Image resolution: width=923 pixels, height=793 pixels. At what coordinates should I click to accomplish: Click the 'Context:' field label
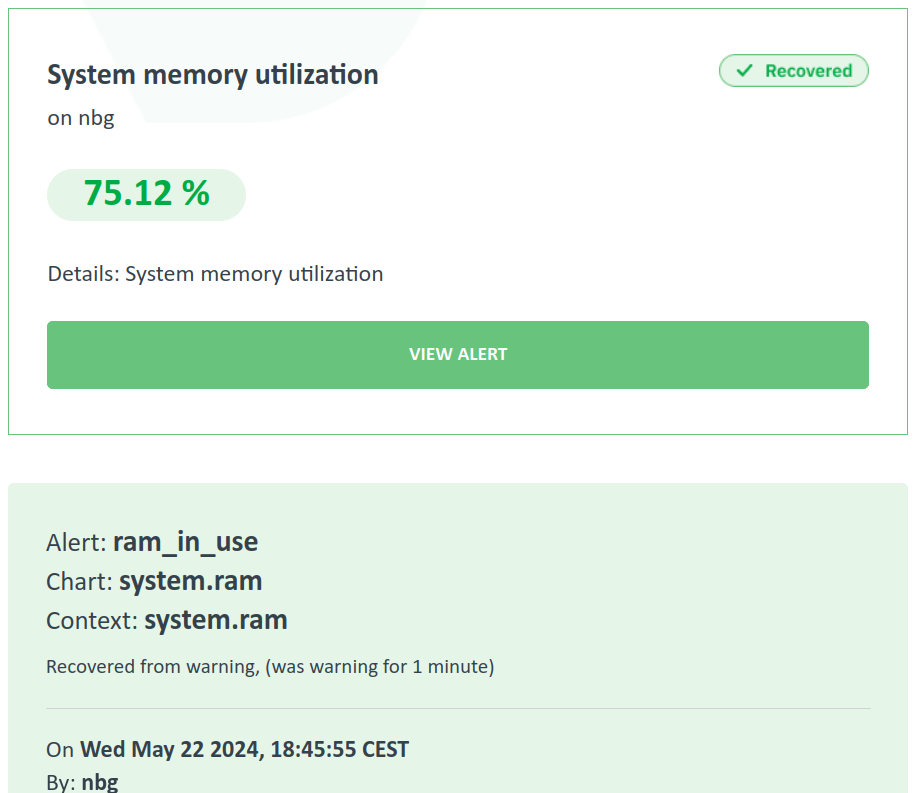click(92, 621)
